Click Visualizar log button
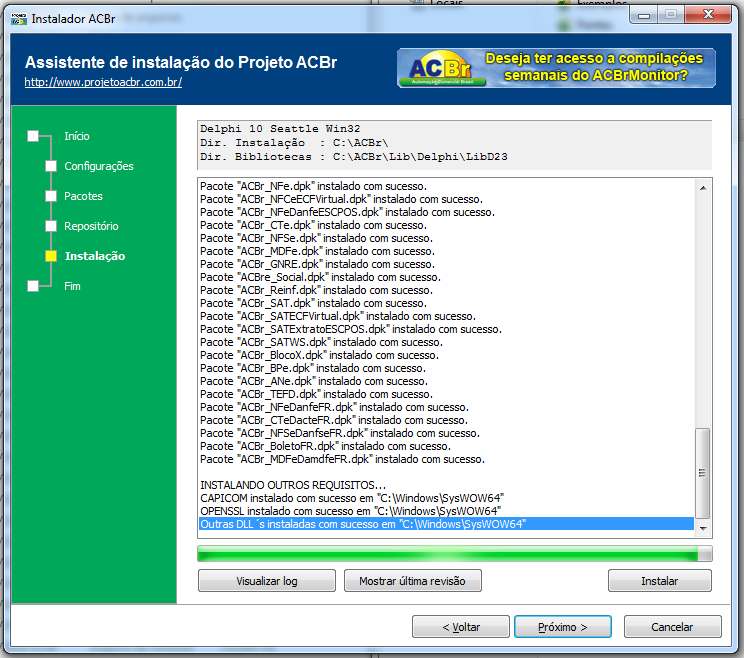This screenshot has height=658, width=744. (267, 581)
